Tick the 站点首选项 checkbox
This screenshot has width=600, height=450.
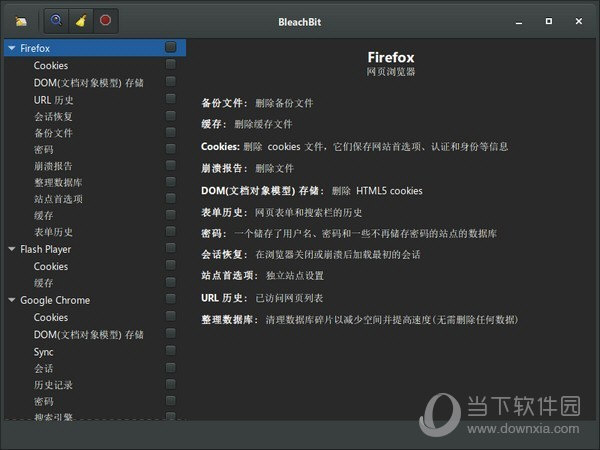click(171, 198)
